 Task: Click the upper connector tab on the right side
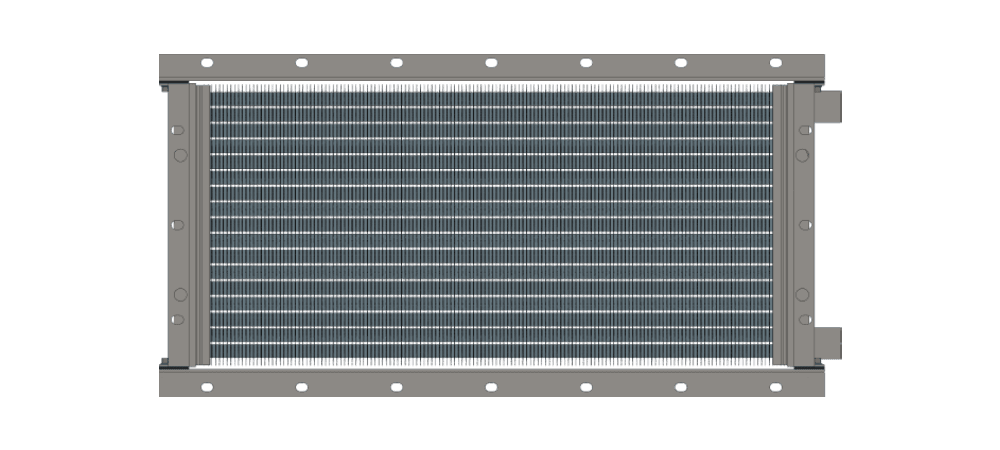pyautogui.click(x=828, y=106)
